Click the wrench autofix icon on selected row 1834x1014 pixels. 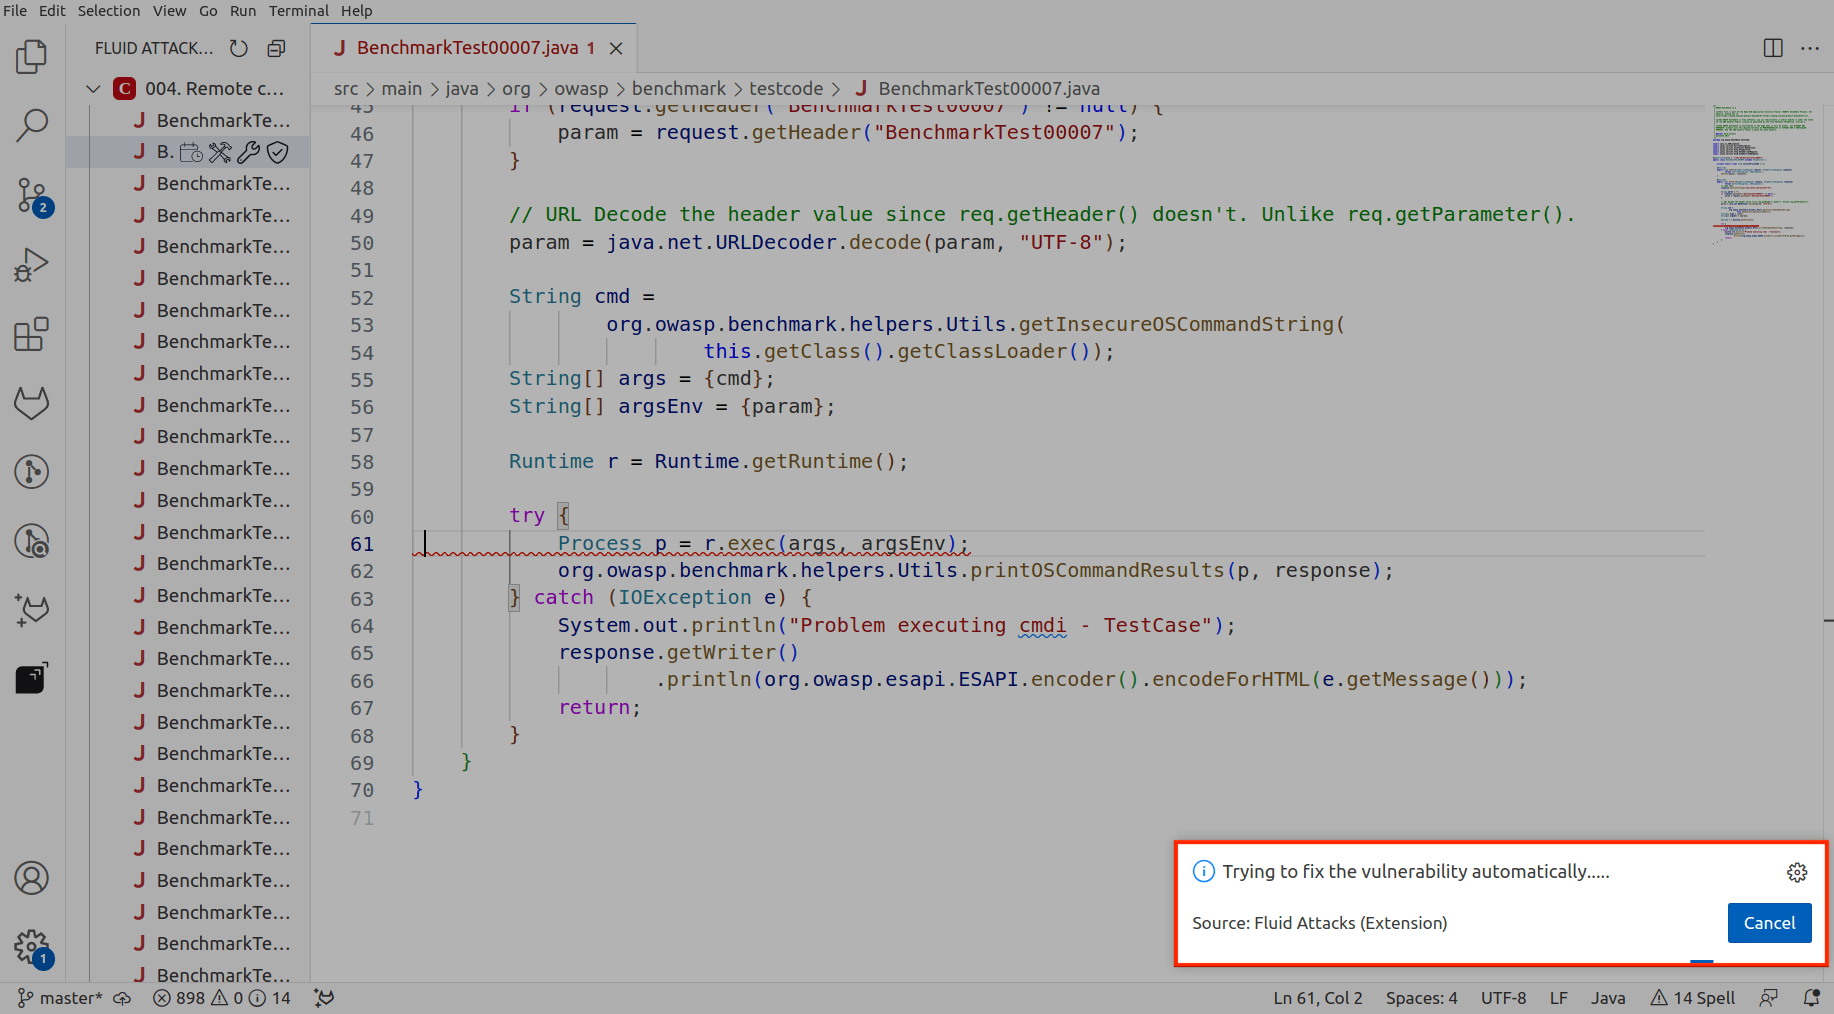(x=248, y=152)
